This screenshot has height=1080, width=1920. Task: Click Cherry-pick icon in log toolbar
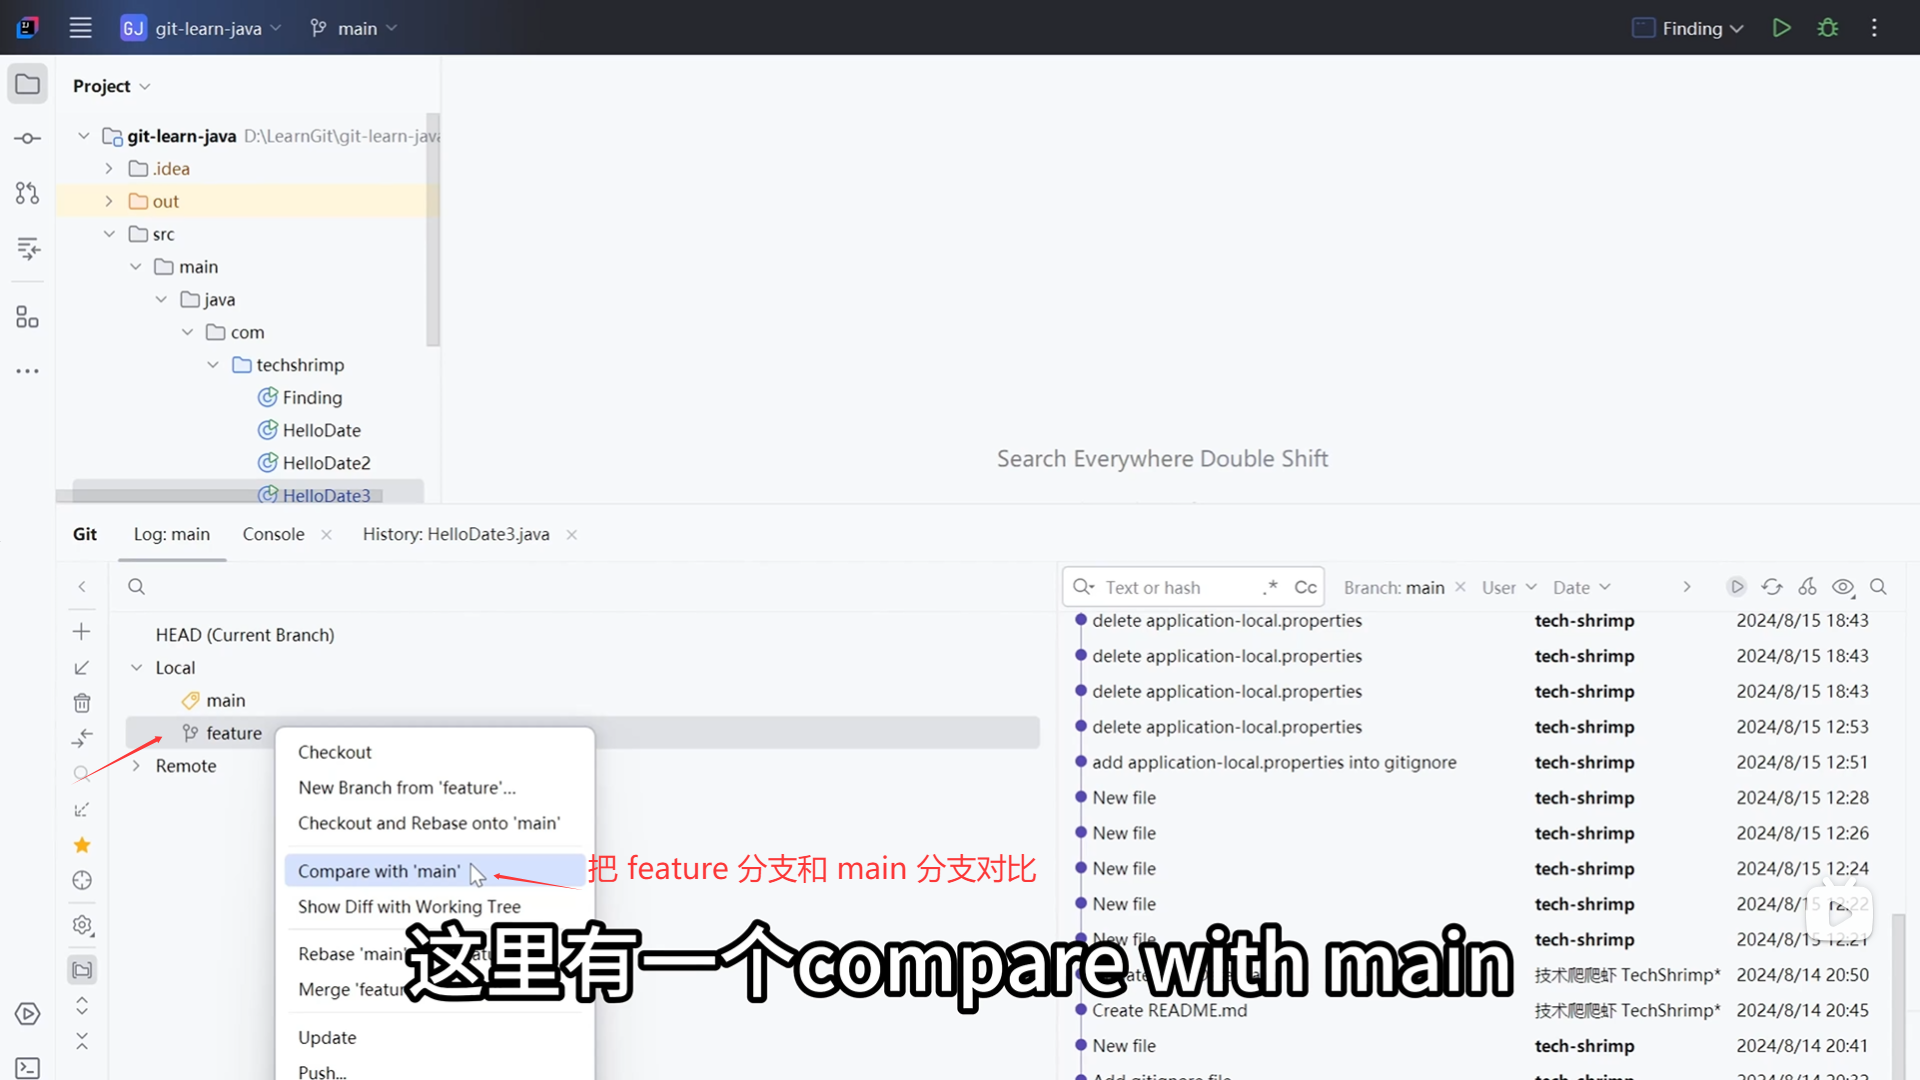tap(1807, 587)
